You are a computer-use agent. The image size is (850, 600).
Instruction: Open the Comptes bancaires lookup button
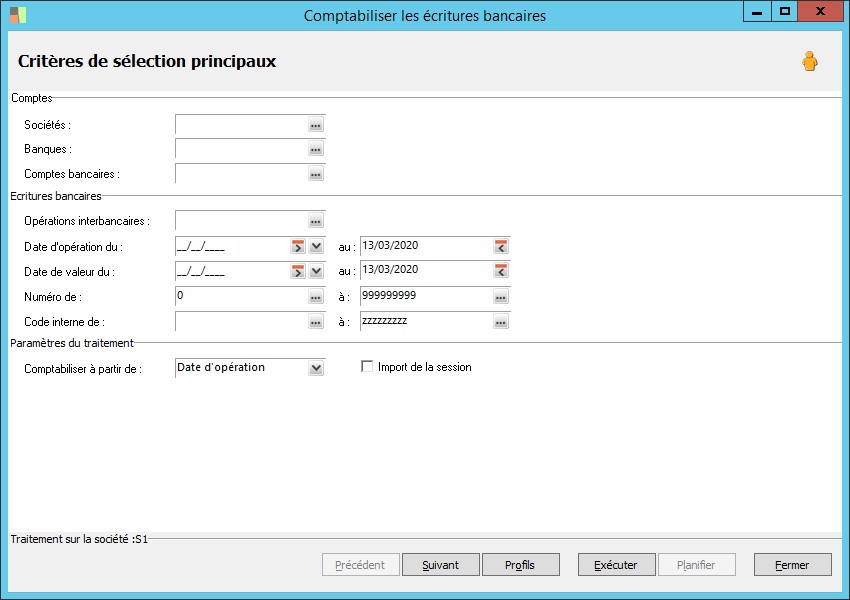[315, 174]
